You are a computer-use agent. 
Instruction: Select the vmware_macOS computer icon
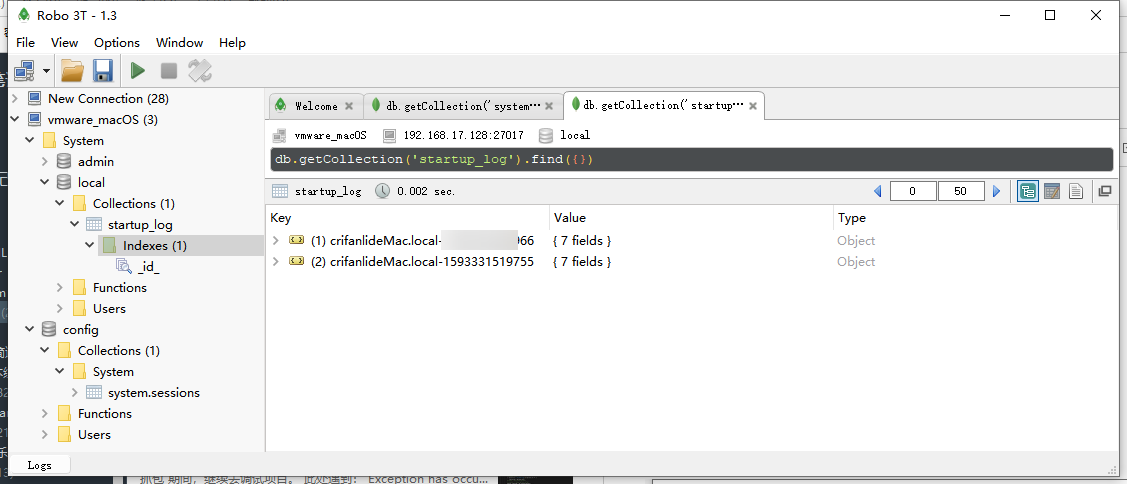tap(34, 119)
